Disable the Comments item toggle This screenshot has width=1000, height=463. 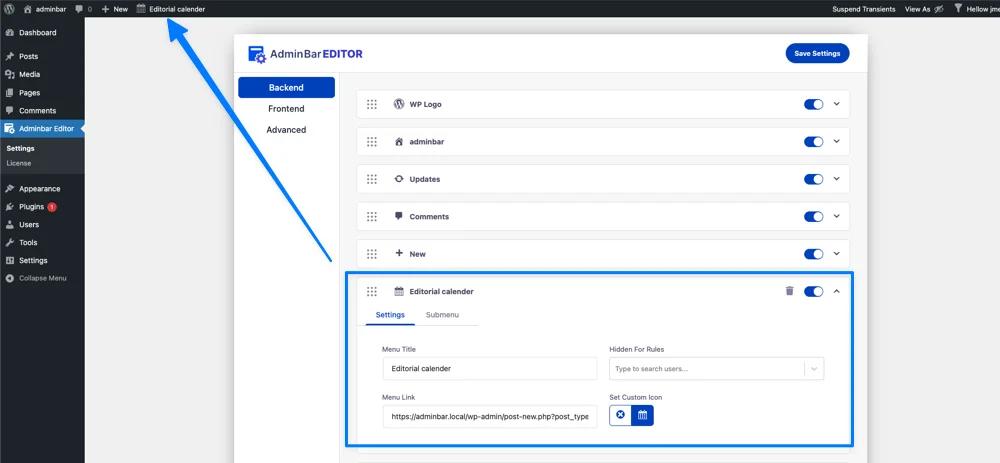pos(813,217)
